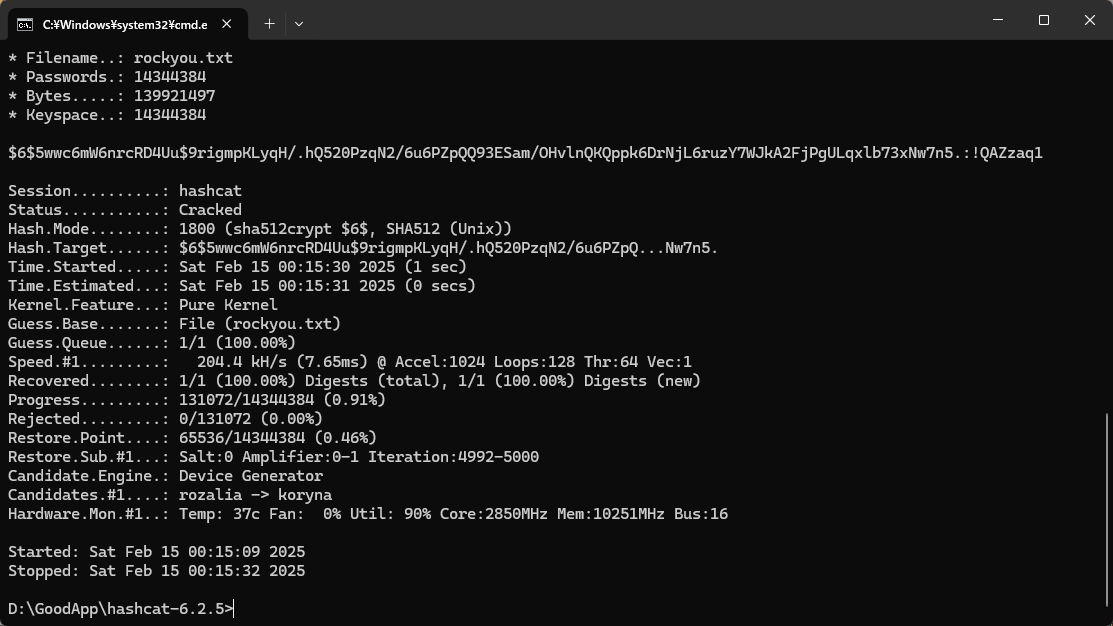Click the Hash.Mode 1800 sha512crypt line
The width and height of the screenshot is (1113, 626).
(x=260, y=229)
